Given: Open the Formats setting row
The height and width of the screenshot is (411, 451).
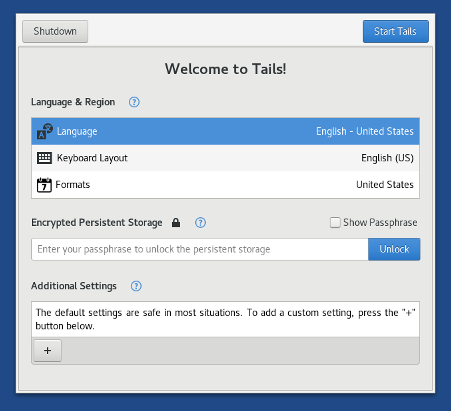Looking at the screenshot, I should (x=225, y=185).
